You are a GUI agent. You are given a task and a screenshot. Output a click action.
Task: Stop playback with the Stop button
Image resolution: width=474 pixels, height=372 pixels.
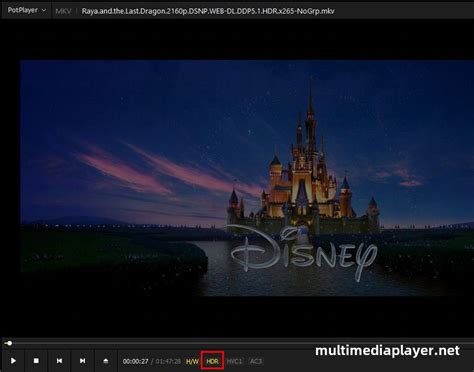36,361
